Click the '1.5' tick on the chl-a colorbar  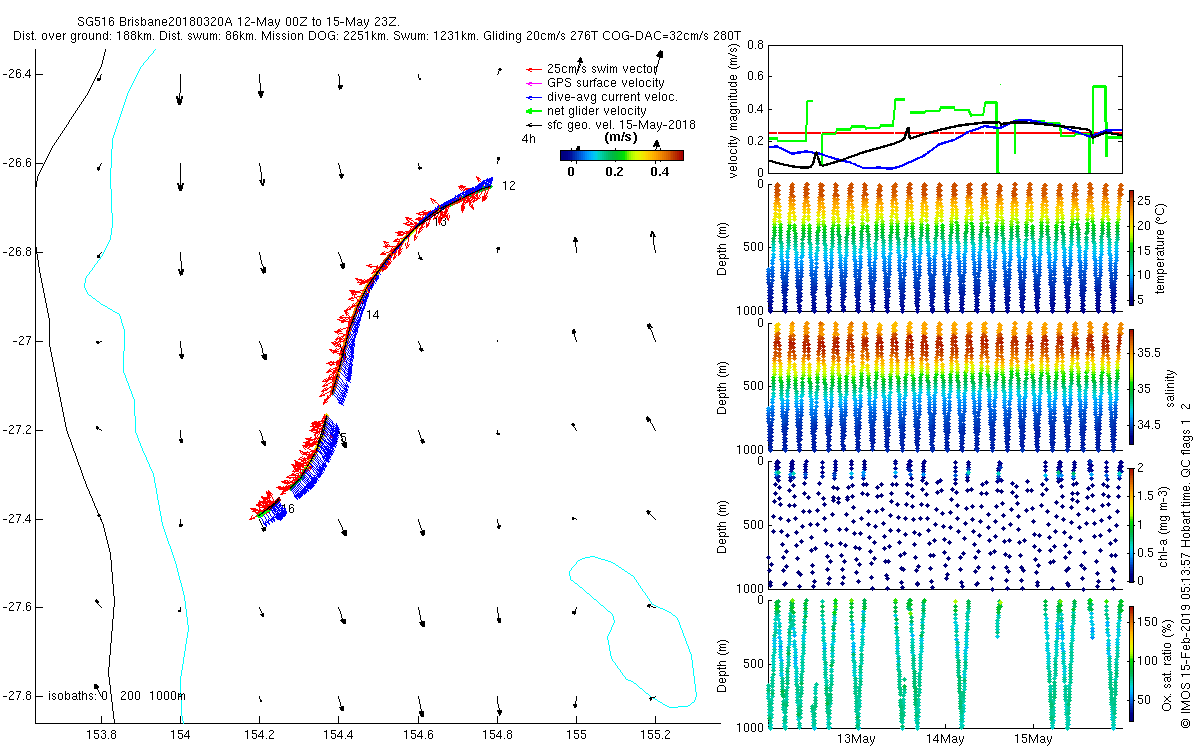(1144, 495)
